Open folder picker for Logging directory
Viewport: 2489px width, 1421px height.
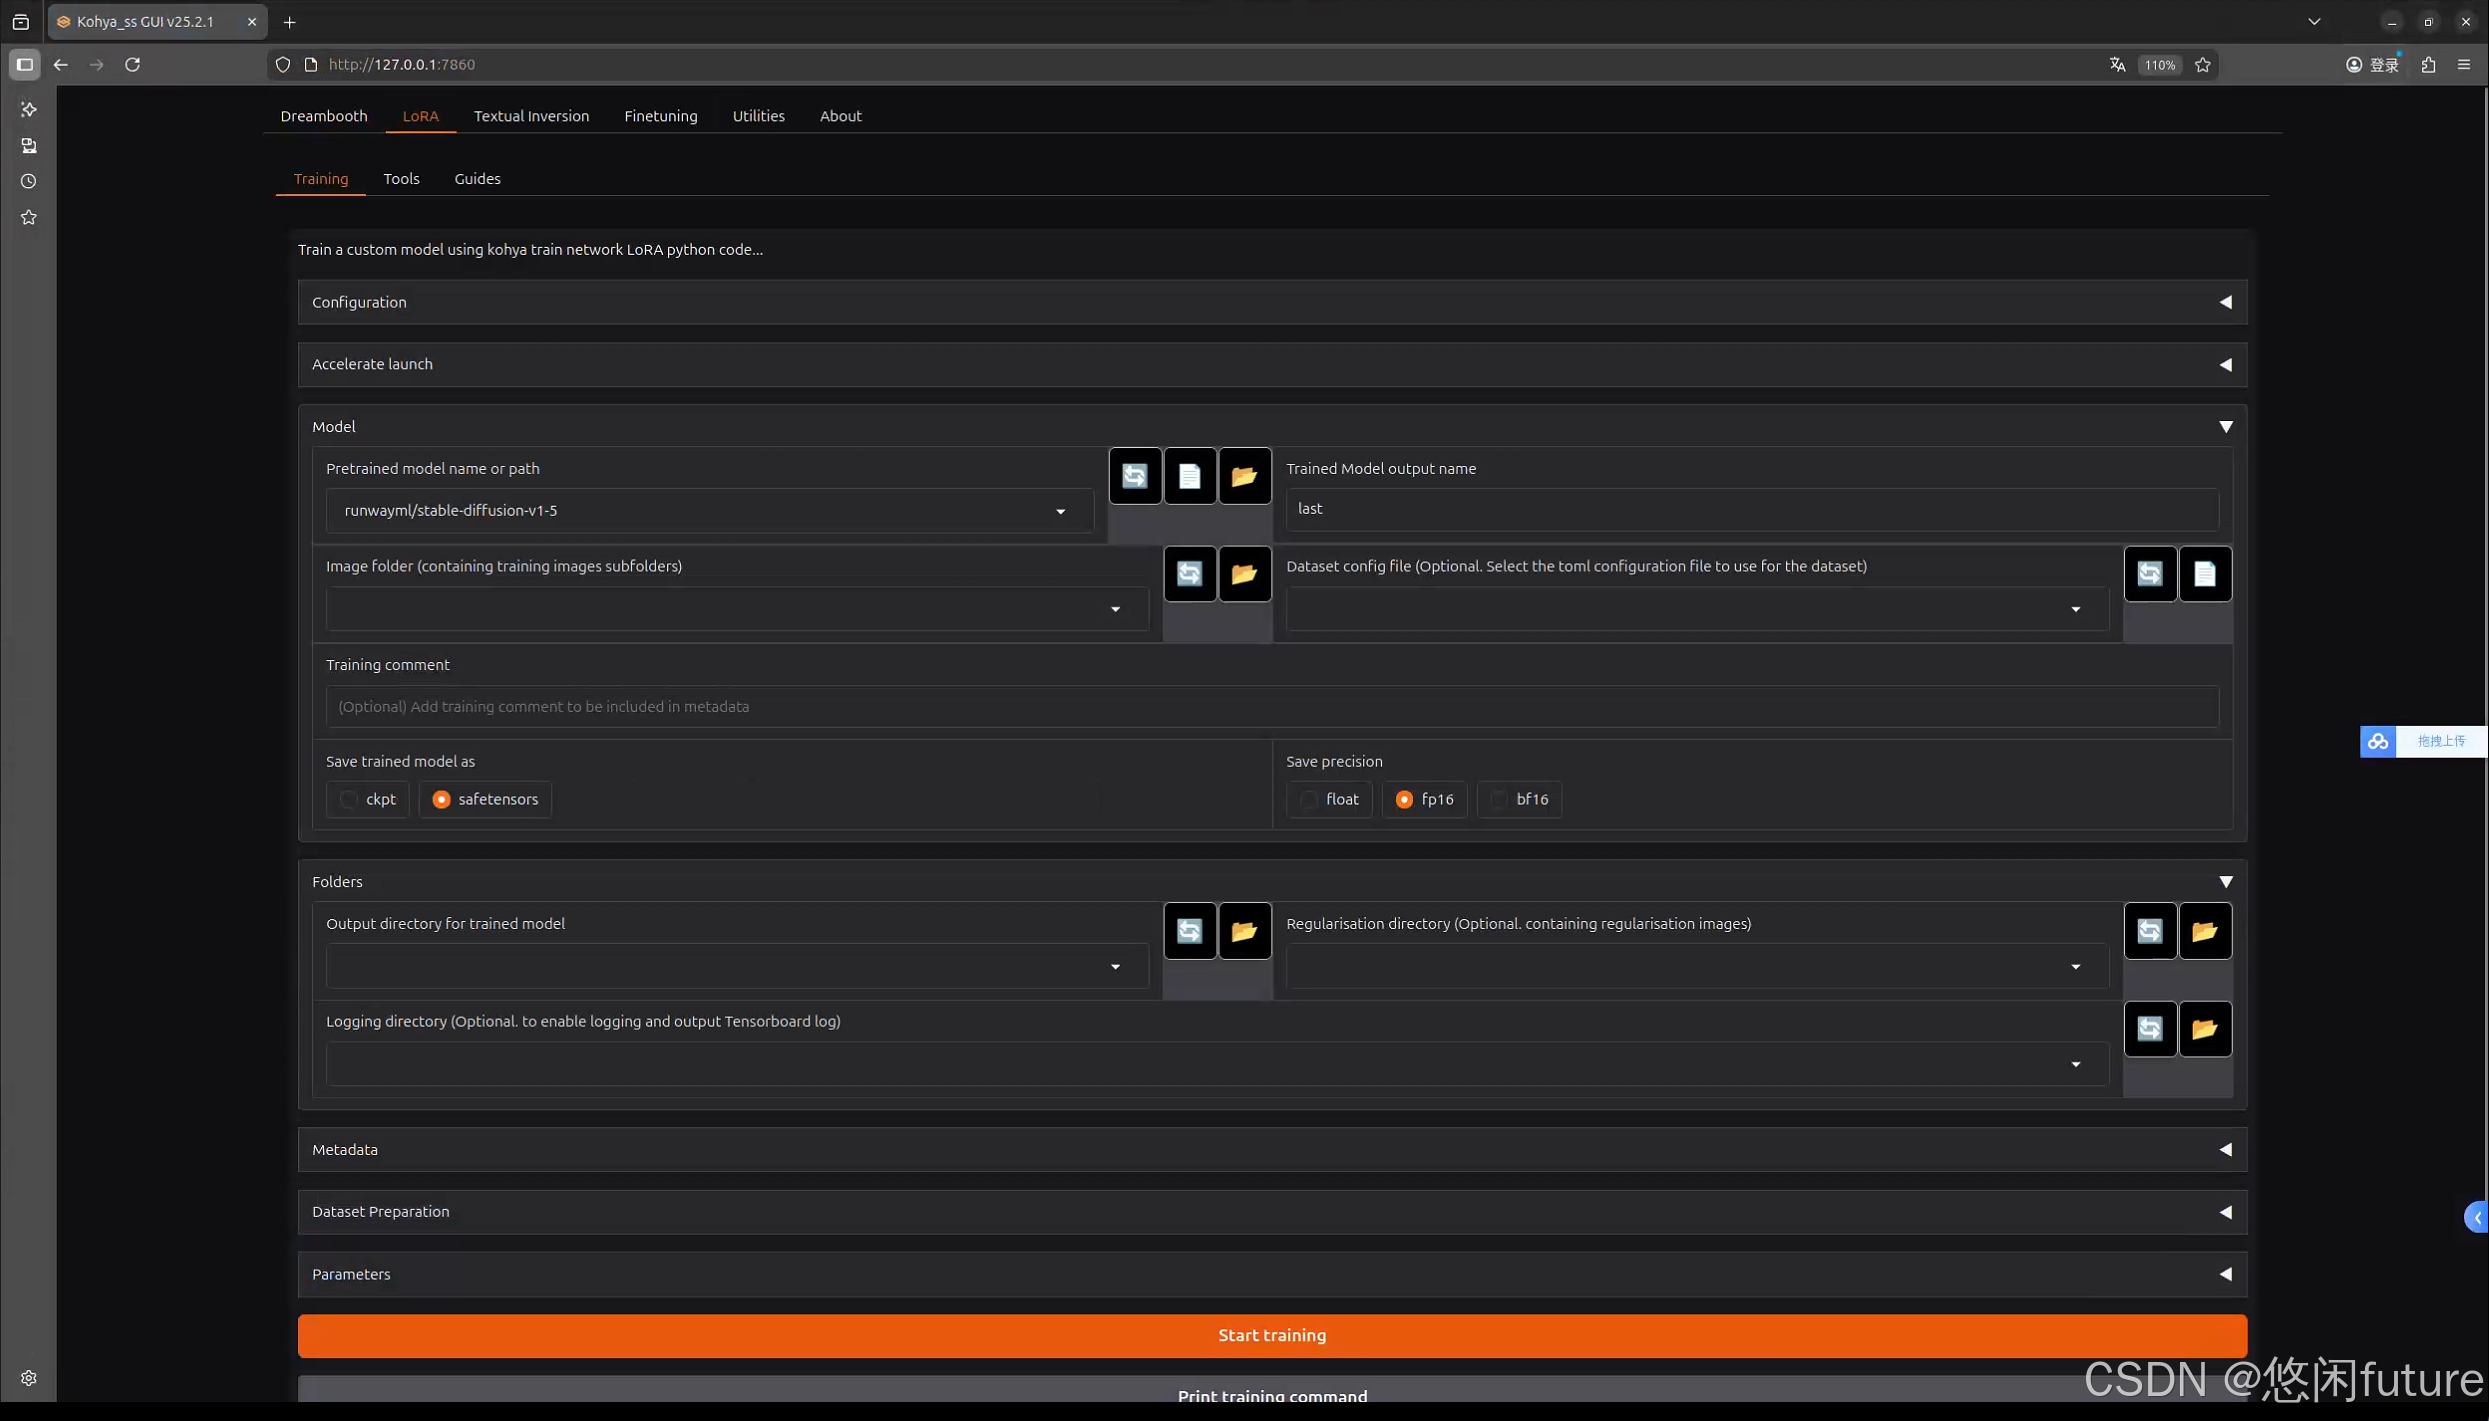point(2204,1029)
